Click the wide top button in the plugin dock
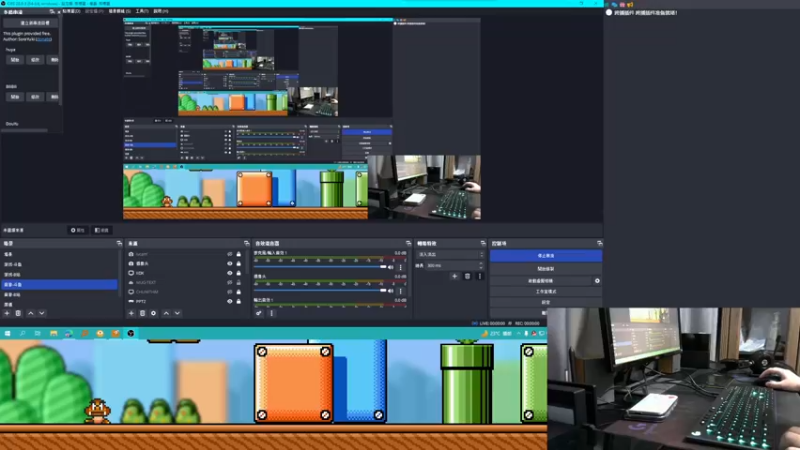Image resolution: width=800 pixels, height=450 pixels. (30, 23)
